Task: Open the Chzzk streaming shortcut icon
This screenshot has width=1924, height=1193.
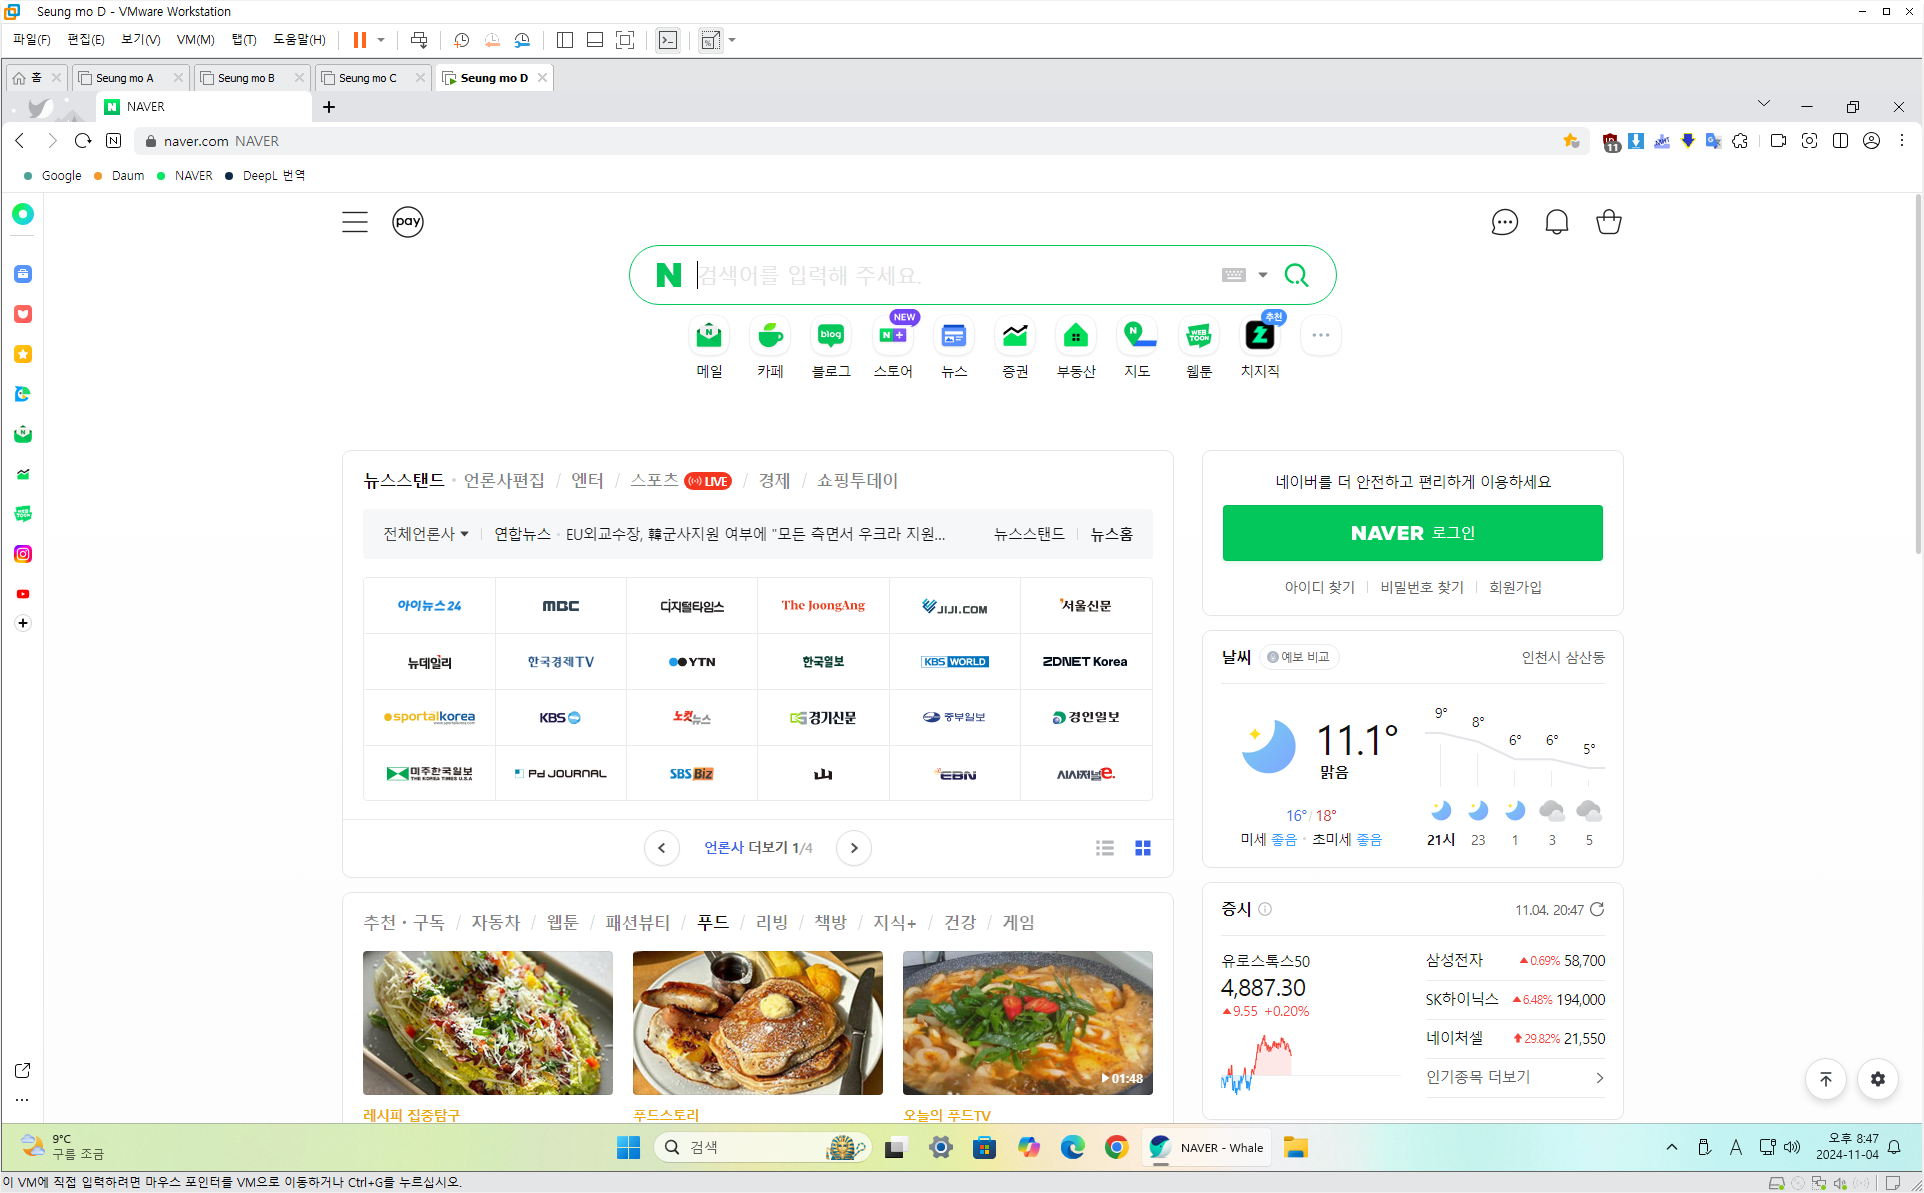Action: (x=1259, y=336)
